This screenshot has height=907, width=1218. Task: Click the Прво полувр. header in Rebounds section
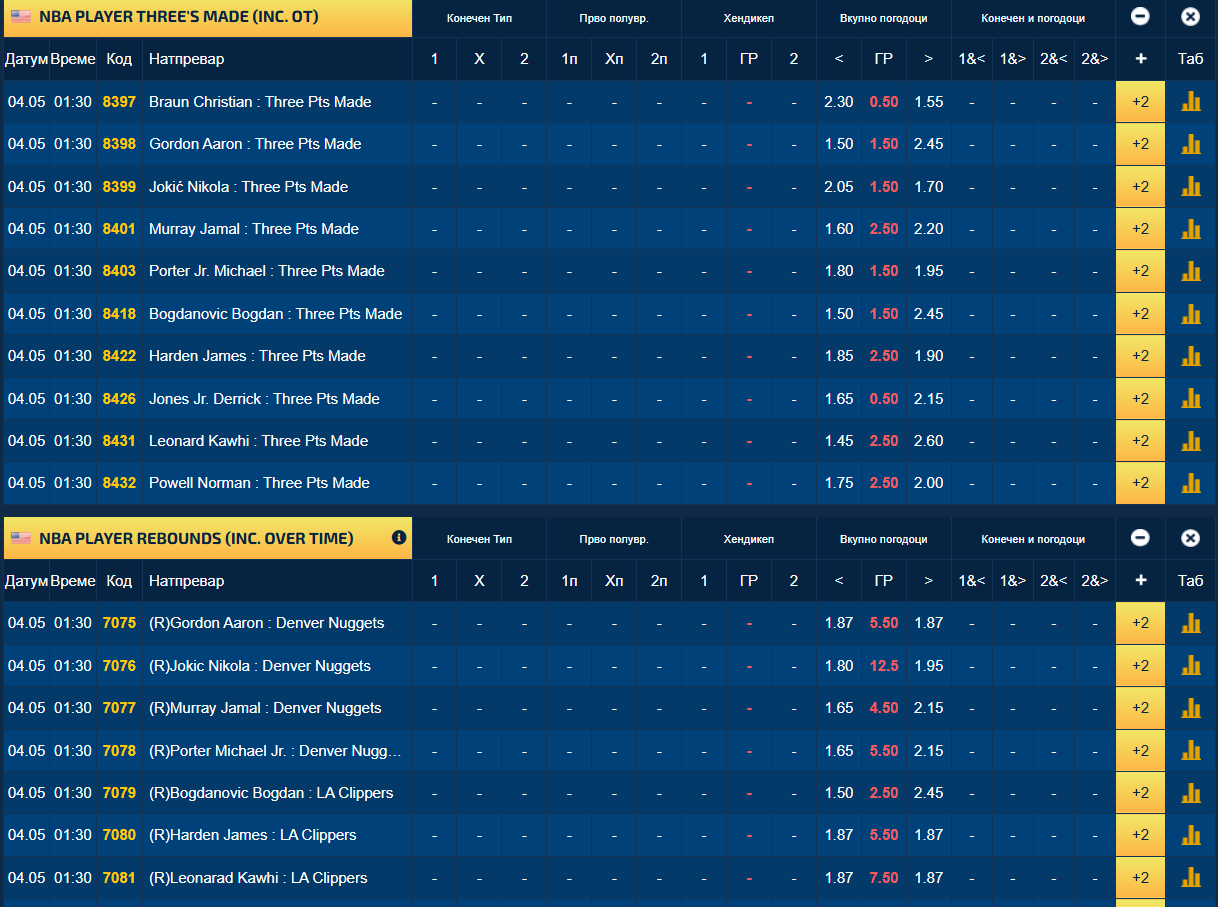(614, 539)
